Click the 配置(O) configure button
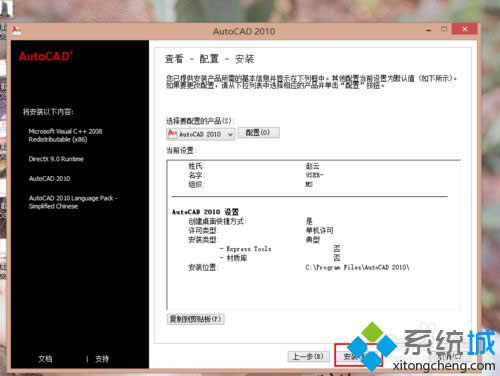Screen dimensions: 500x376 258,133
